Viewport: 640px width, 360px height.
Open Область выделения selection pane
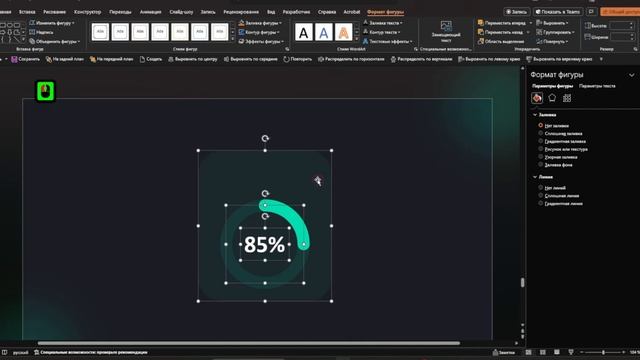pos(501,41)
